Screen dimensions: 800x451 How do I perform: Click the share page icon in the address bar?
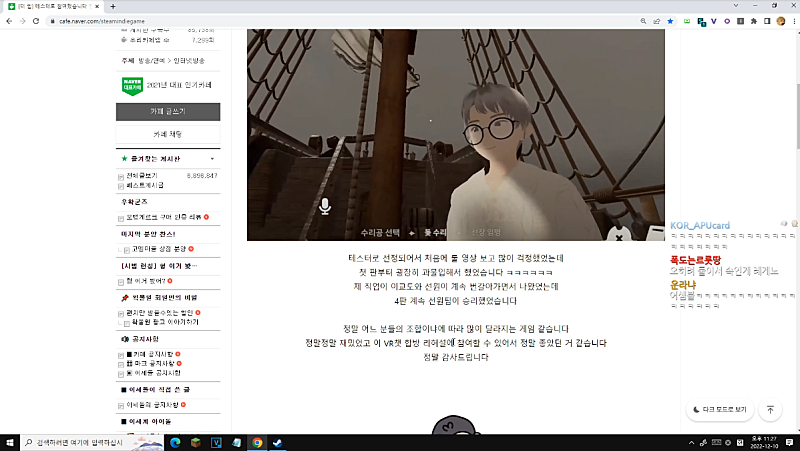tap(657, 21)
